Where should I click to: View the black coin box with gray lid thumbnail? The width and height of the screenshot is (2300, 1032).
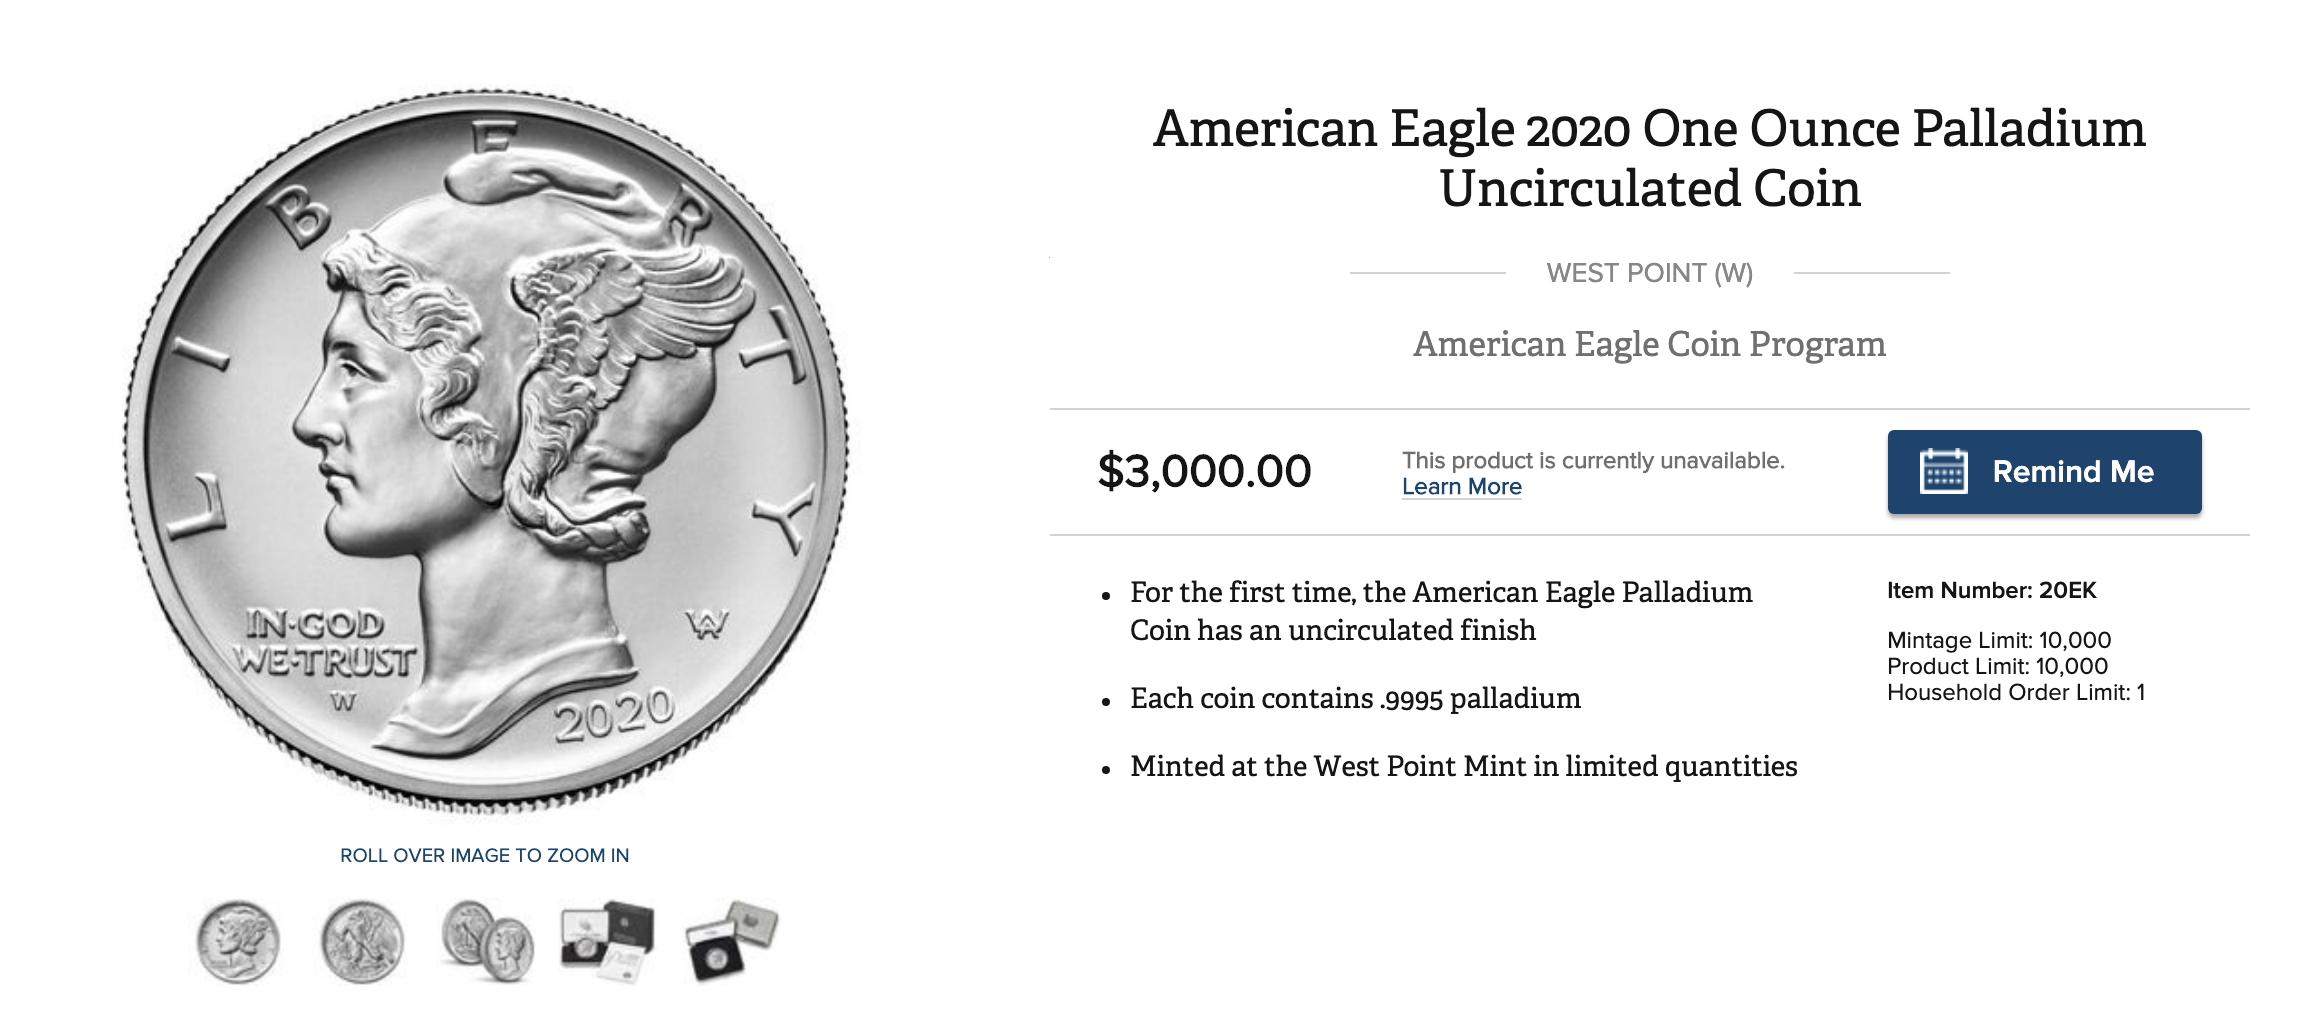(731, 940)
